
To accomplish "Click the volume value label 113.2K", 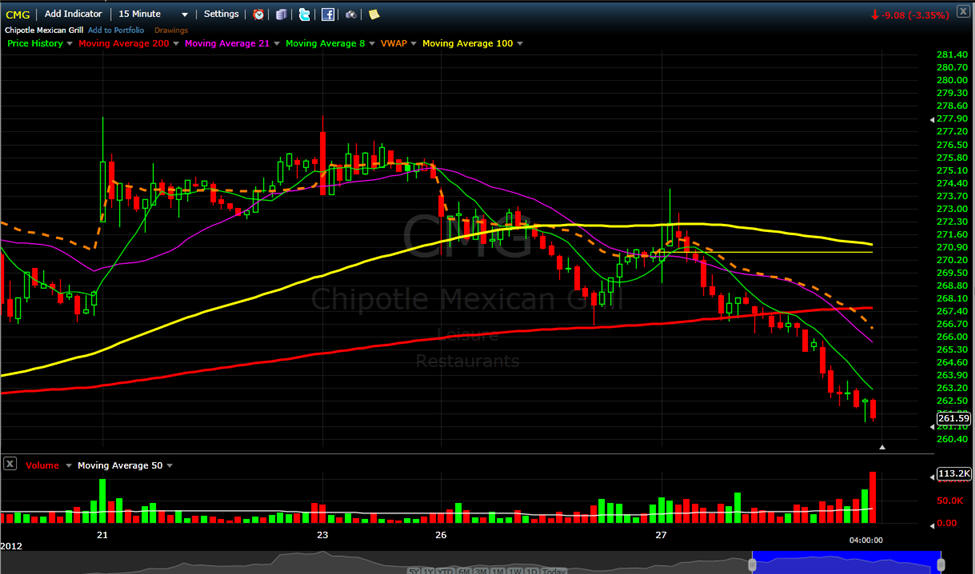I will [954, 474].
